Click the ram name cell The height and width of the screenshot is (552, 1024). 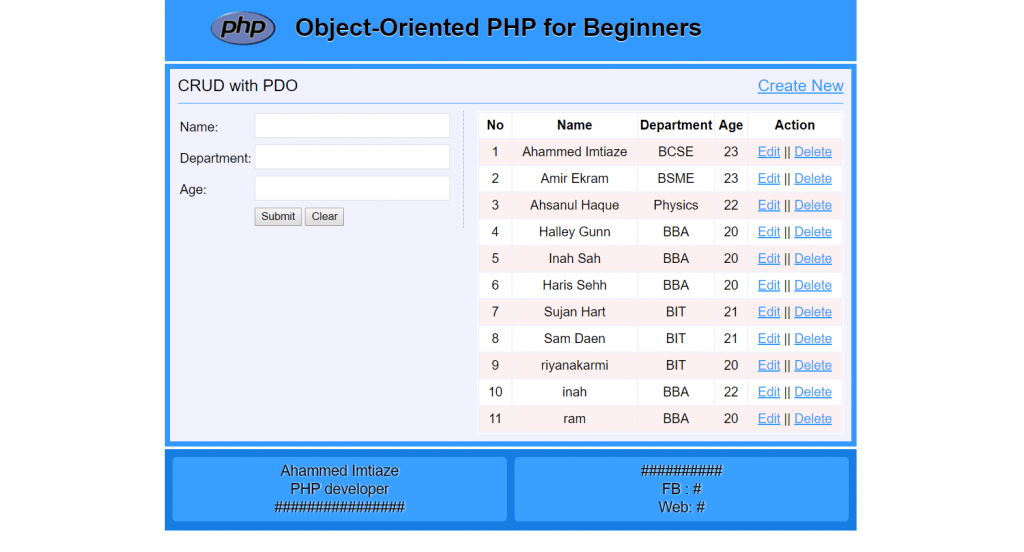[575, 419]
